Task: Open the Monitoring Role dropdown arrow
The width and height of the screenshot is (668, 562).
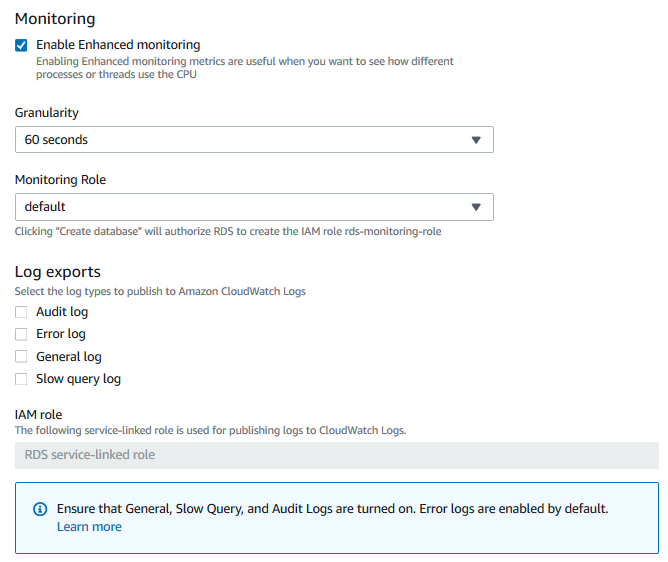Action: tap(476, 207)
